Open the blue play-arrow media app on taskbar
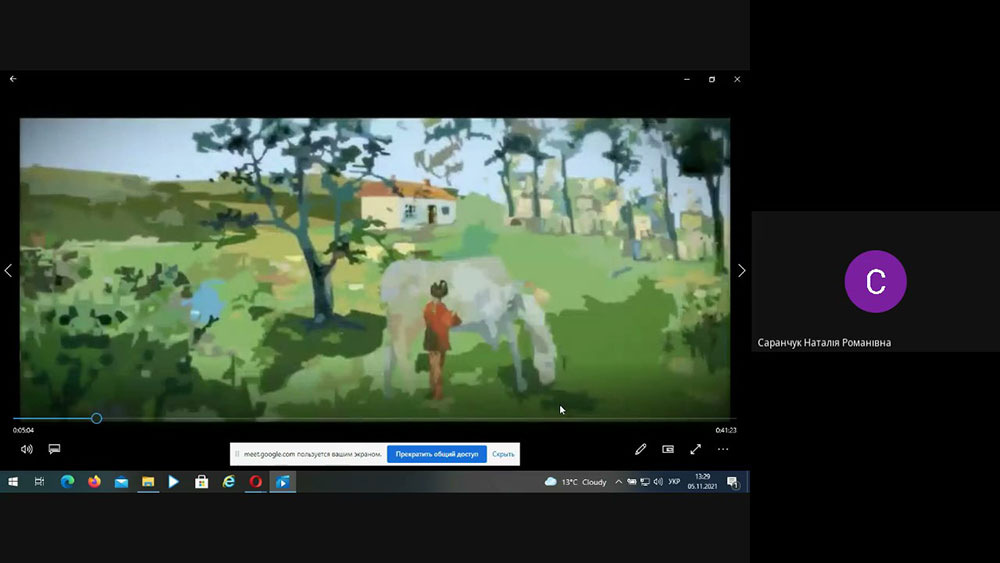Viewport: 1000px width, 563px height. pyautogui.click(x=174, y=482)
